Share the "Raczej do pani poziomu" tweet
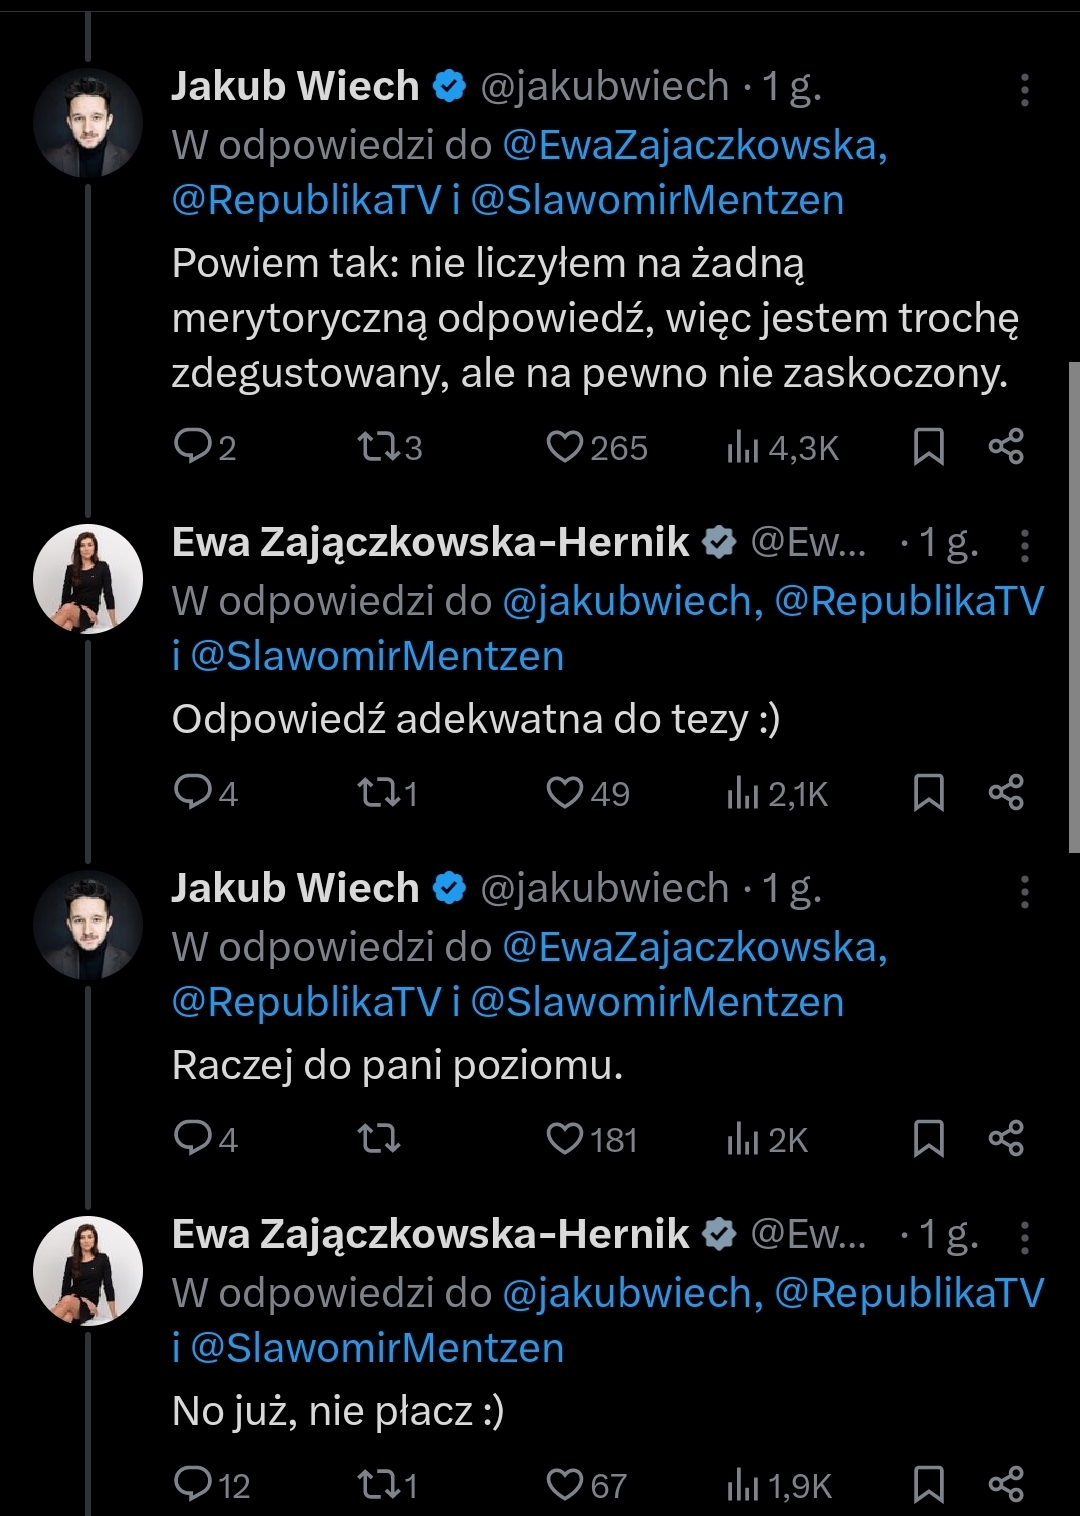 (1006, 1139)
